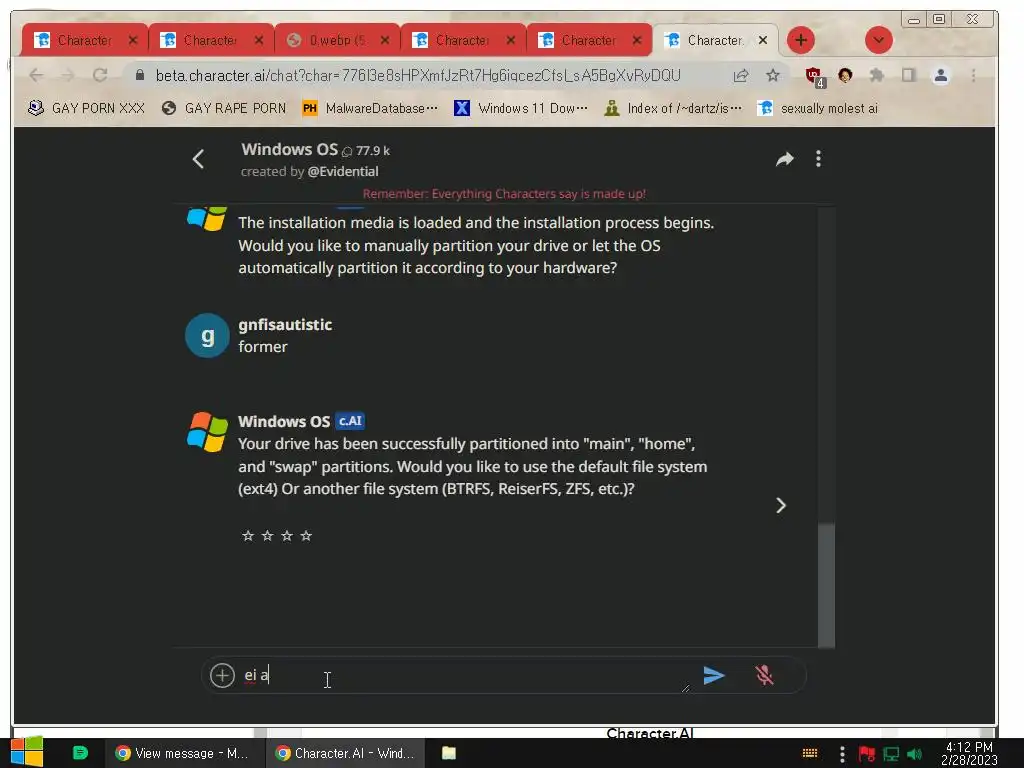This screenshot has width=1024, height=768.
Task: Open the Index of /~dartz/is bookmark
Action: [x=673, y=108]
